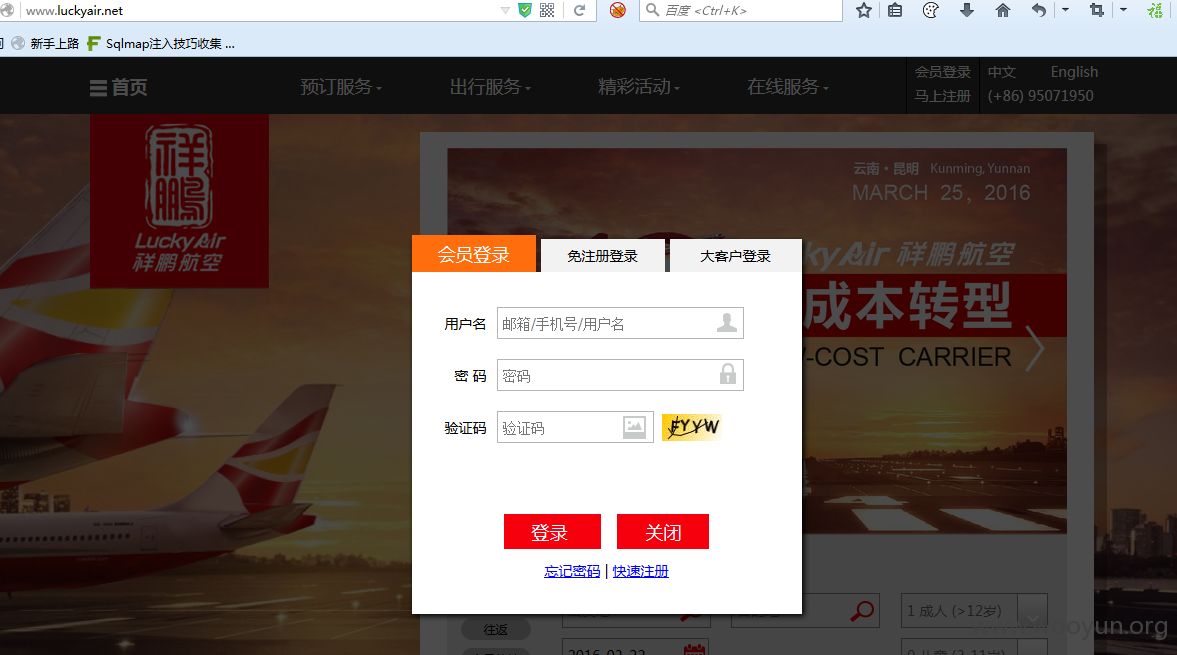Viewport: 1177px width, 655px height.
Task: Expand the 精彩活动 menu
Action: point(639,87)
